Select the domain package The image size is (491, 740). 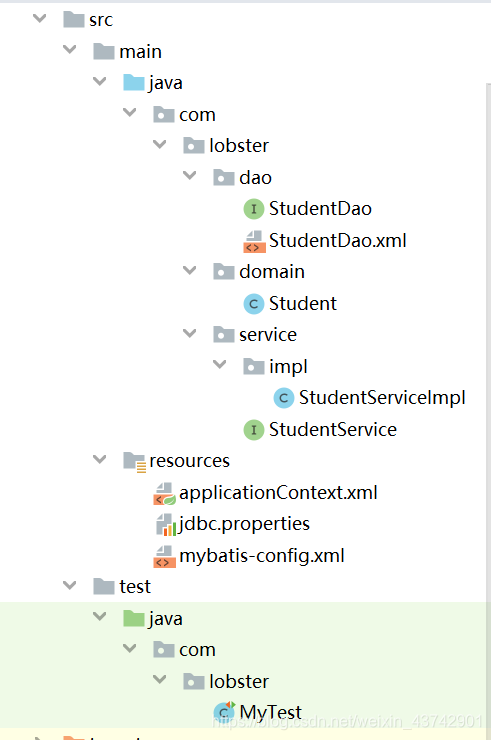tap(271, 272)
